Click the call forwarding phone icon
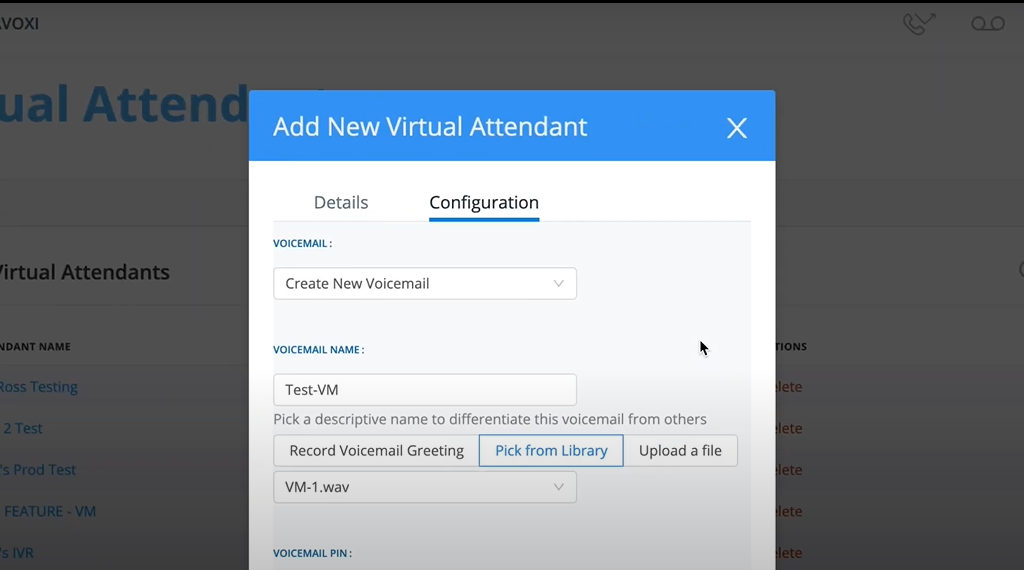This screenshot has width=1024, height=570. click(x=918, y=24)
